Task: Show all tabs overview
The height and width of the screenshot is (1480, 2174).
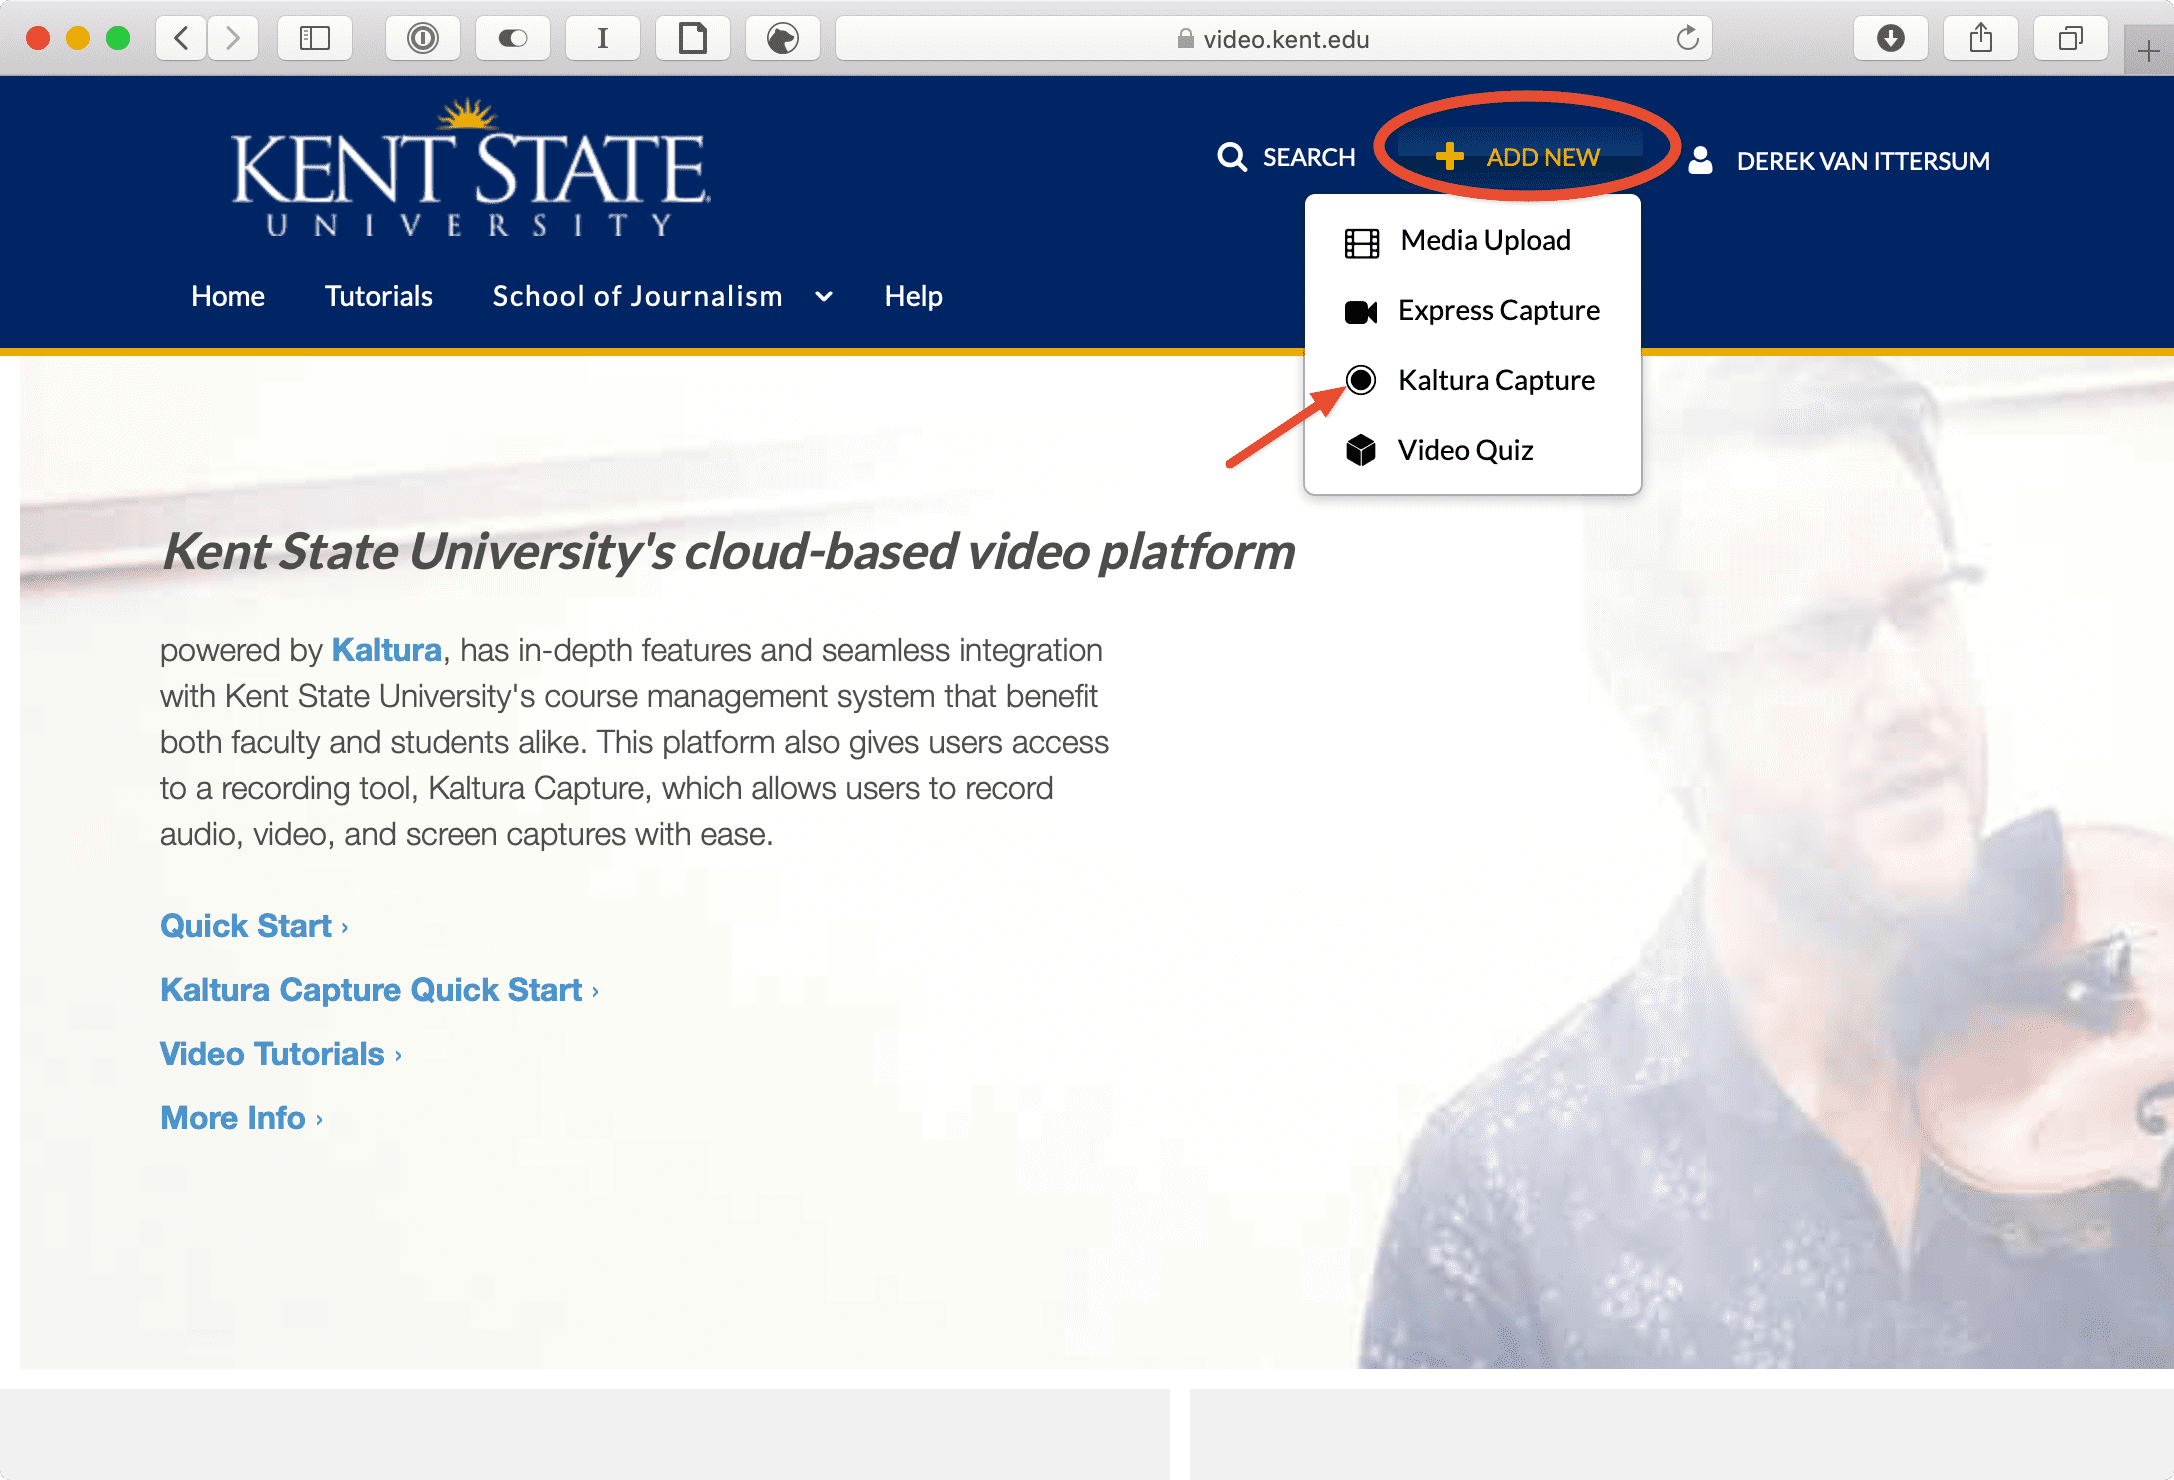Action: [x=2071, y=39]
